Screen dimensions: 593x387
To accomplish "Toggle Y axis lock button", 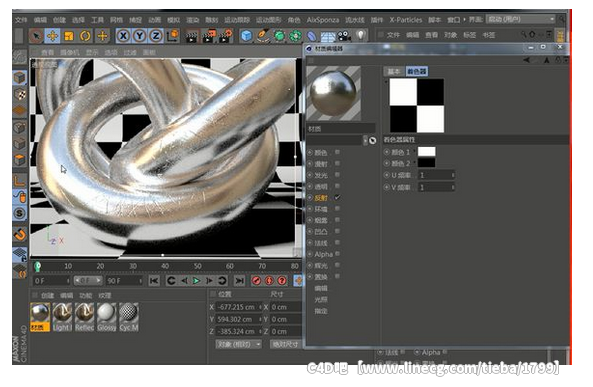I will (x=140, y=36).
